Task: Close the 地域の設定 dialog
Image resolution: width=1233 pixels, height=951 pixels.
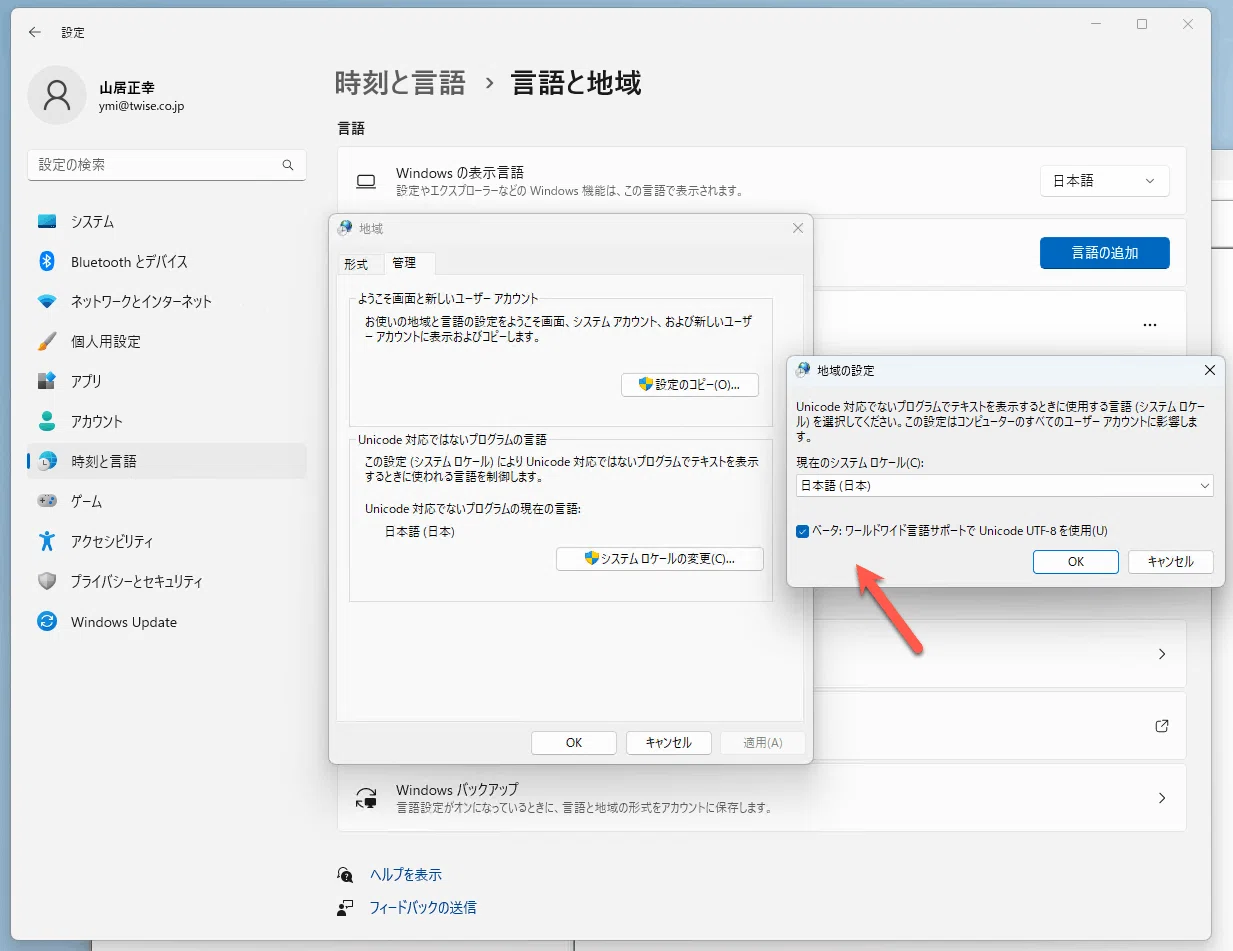Action: coord(1210,370)
